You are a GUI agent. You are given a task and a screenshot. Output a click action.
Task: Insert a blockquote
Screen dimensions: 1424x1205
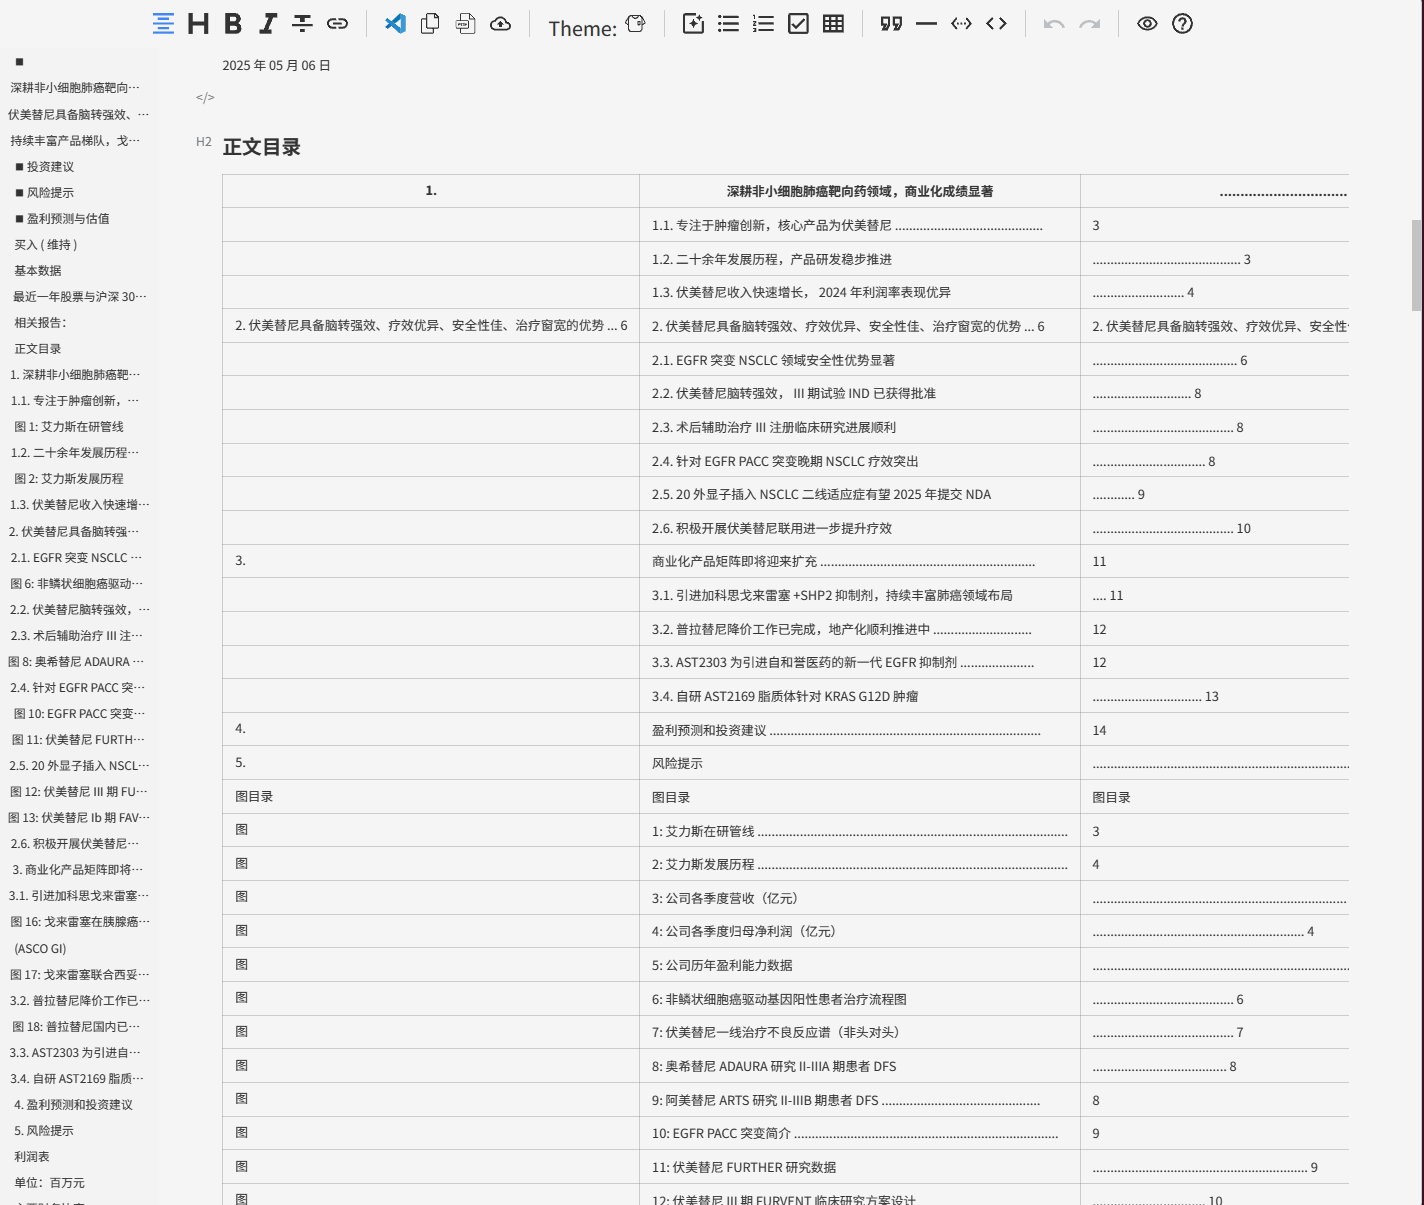(890, 24)
